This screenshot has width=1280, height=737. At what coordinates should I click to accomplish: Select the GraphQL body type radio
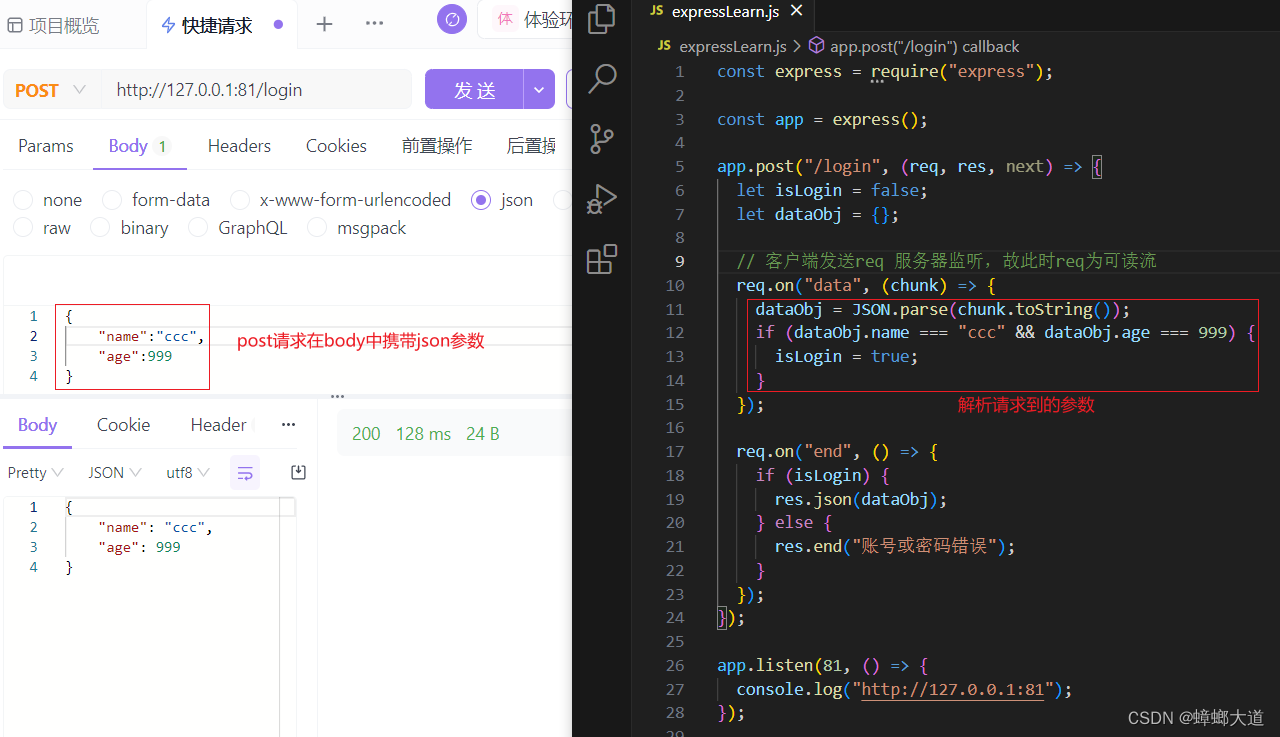click(x=198, y=228)
